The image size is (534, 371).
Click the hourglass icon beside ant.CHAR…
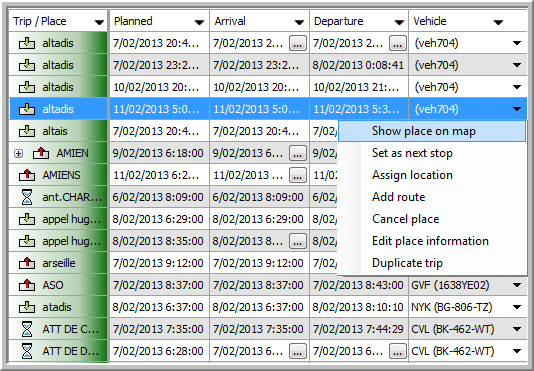(x=27, y=197)
